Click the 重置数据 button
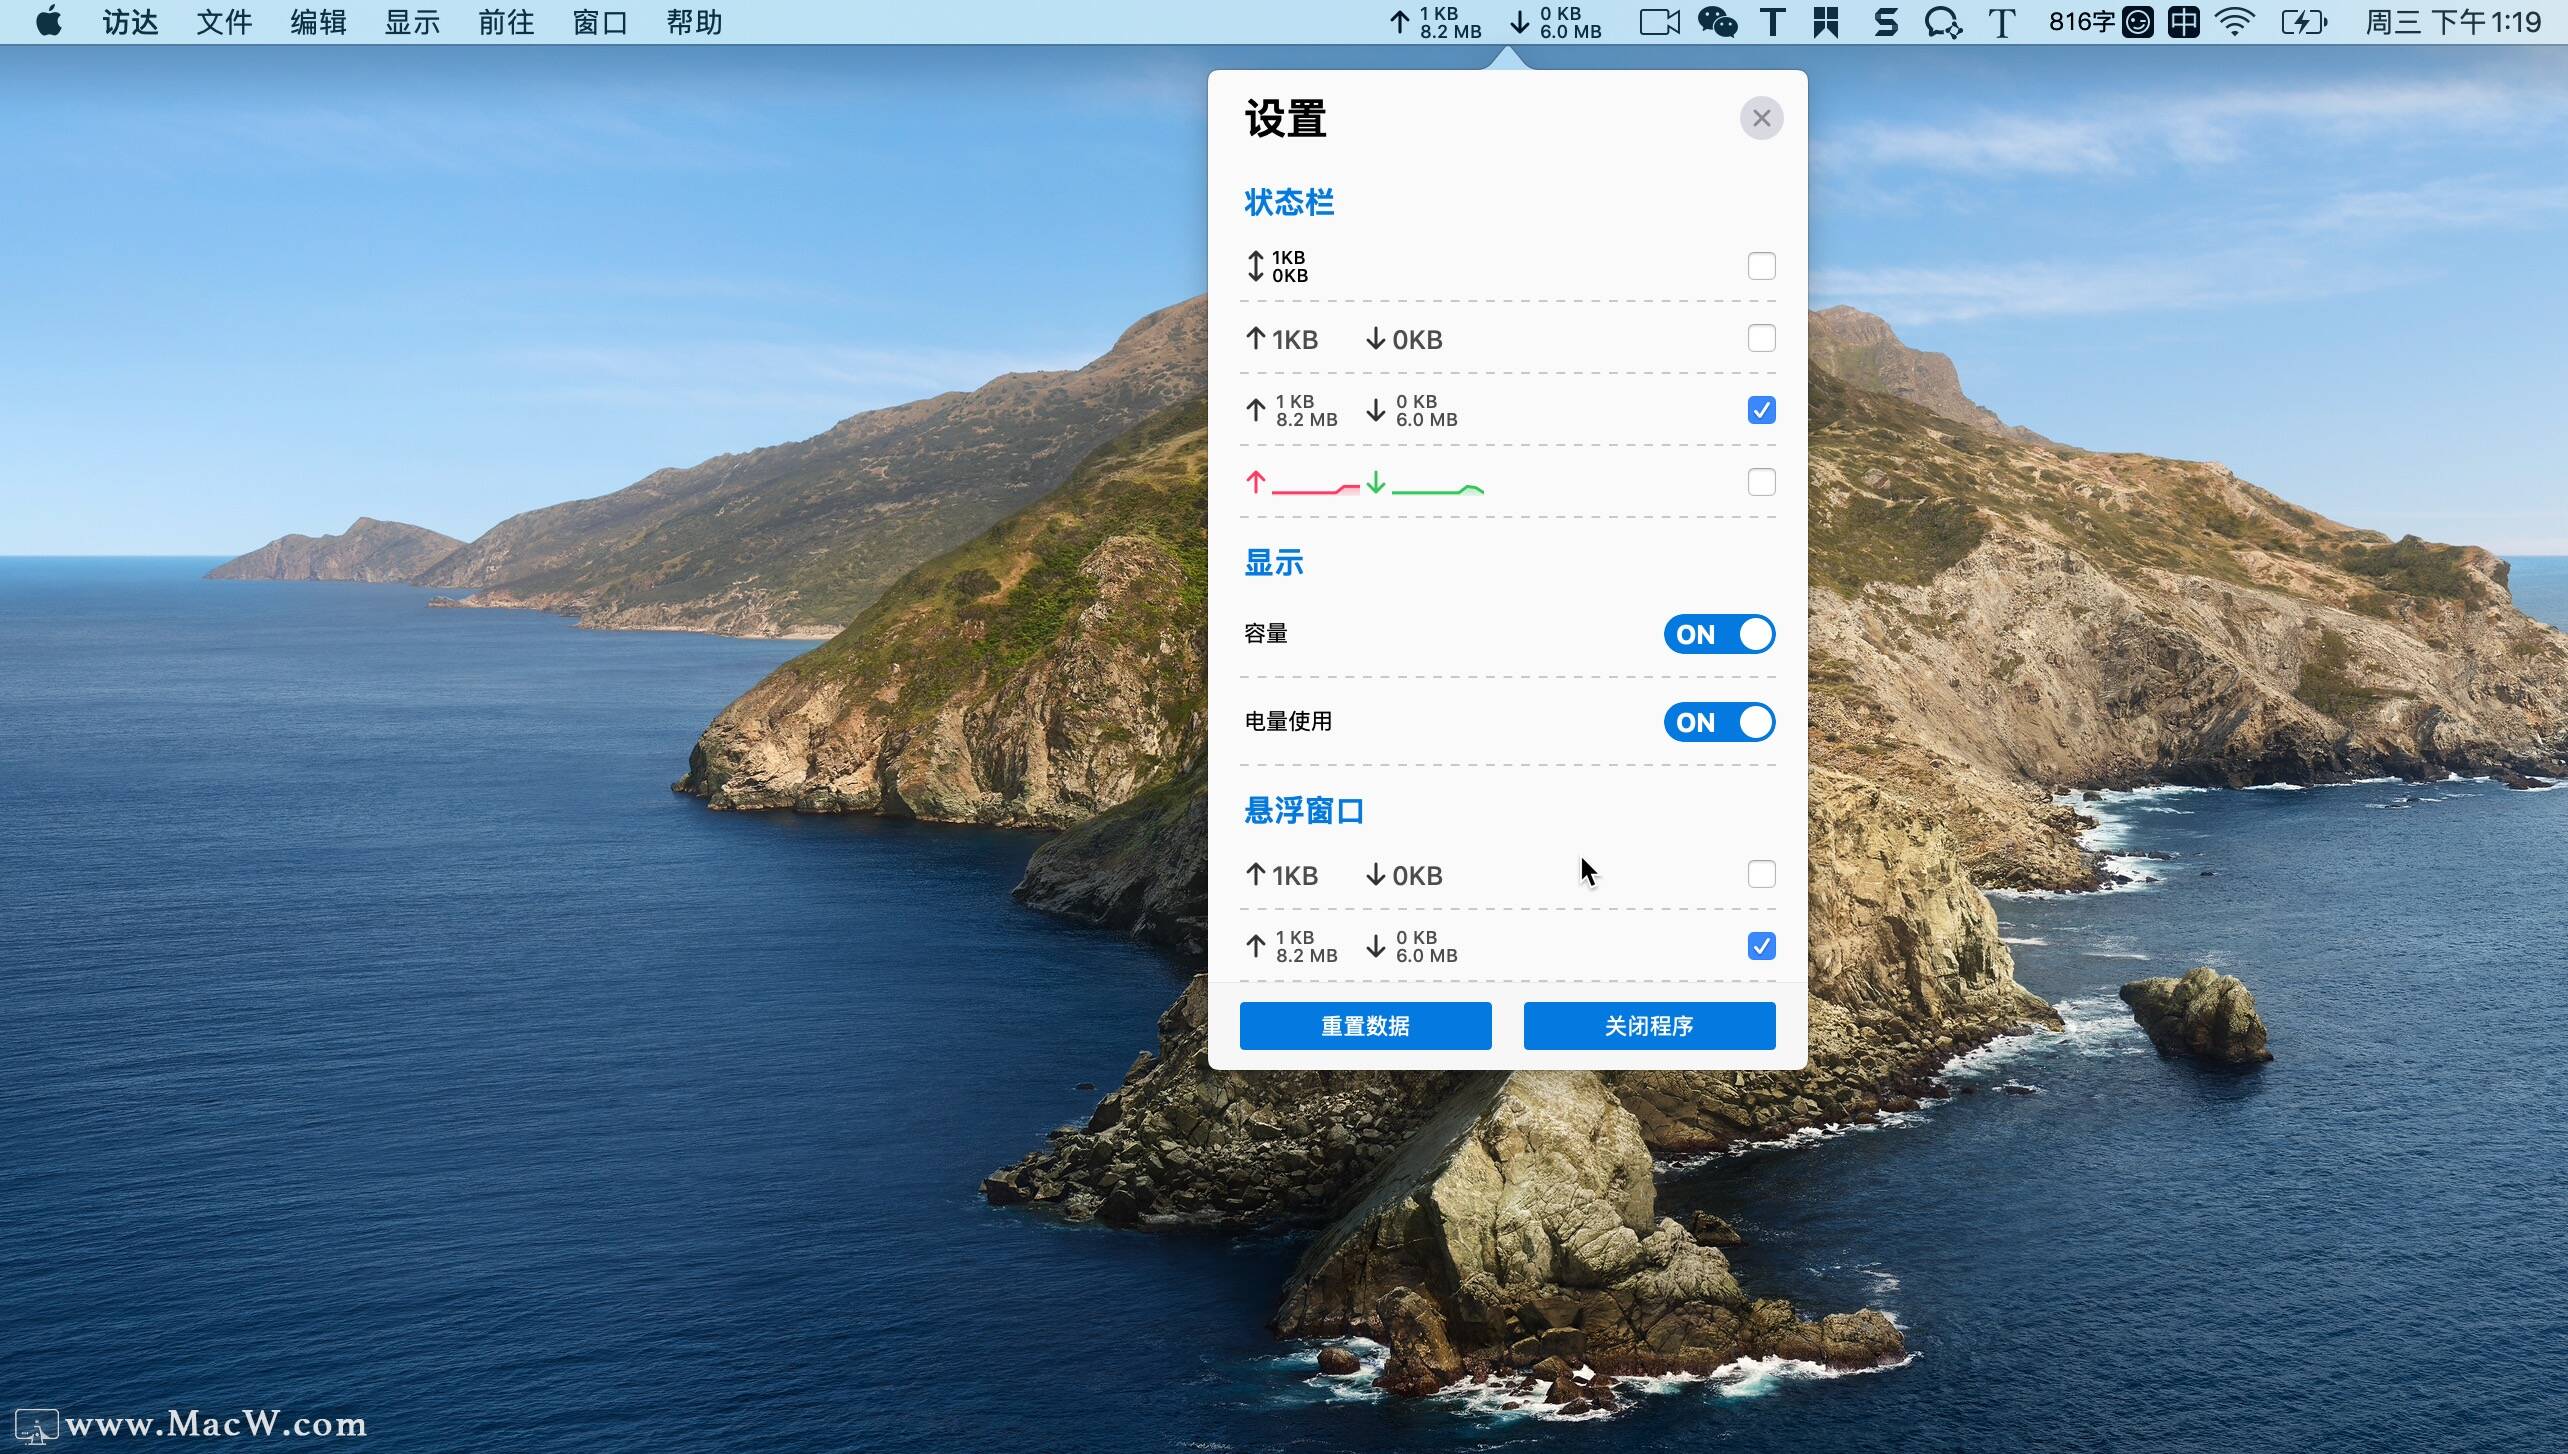The width and height of the screenshot is (2568, 1454). click(1365, 1026)
